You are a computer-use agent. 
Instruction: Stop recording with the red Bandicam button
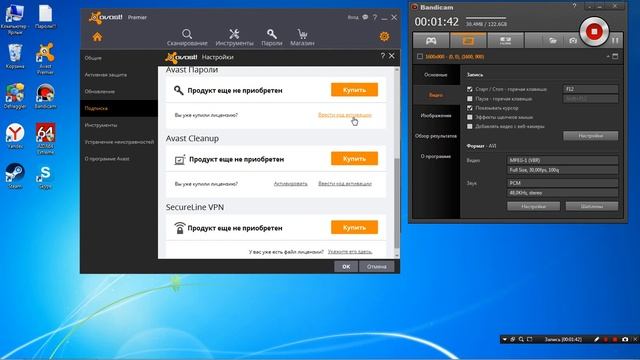click(594, 31)
